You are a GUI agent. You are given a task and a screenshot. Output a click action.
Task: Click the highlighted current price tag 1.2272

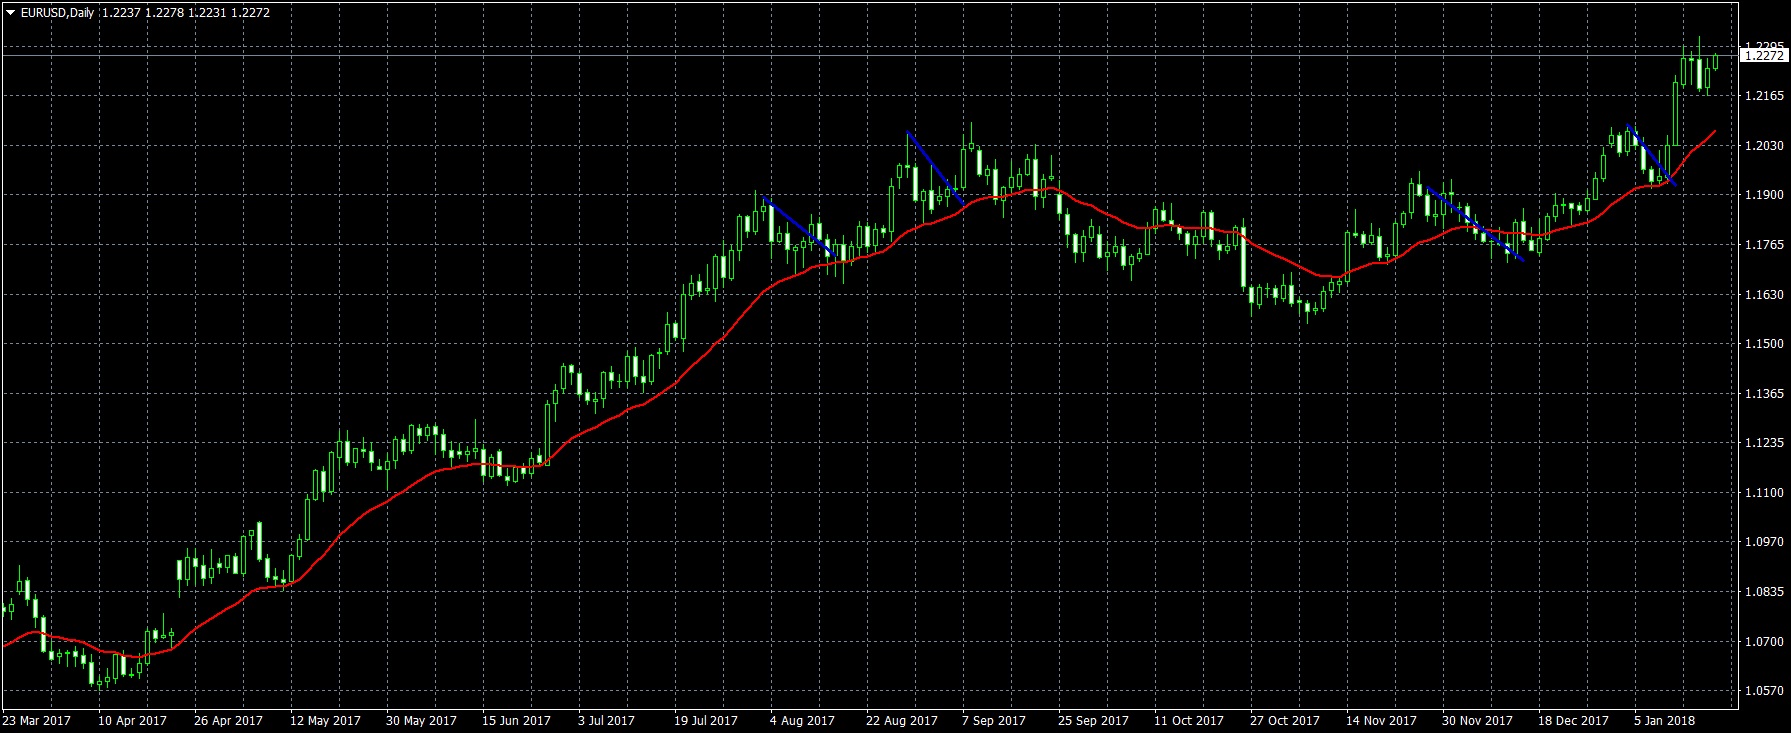(1764, 56)
